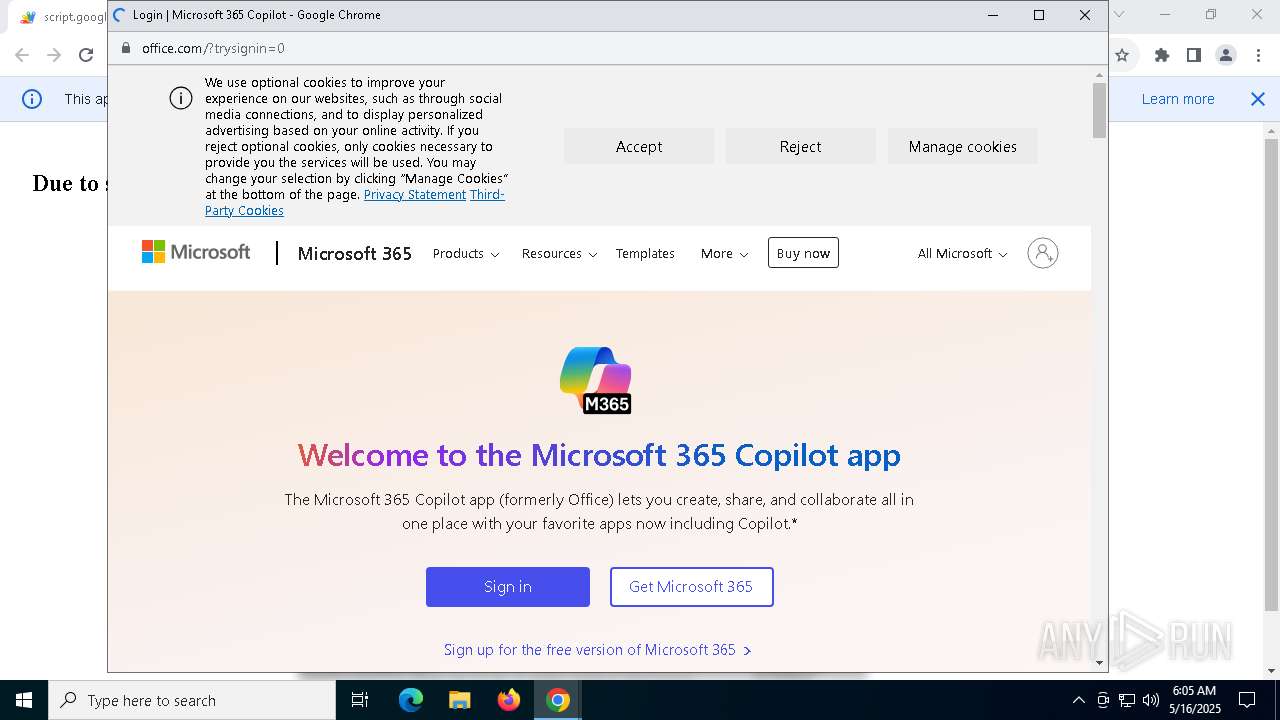The image size is (1280, 720).
Task: Expand the All Microsoft dropdown
Action: click(962, 254)
